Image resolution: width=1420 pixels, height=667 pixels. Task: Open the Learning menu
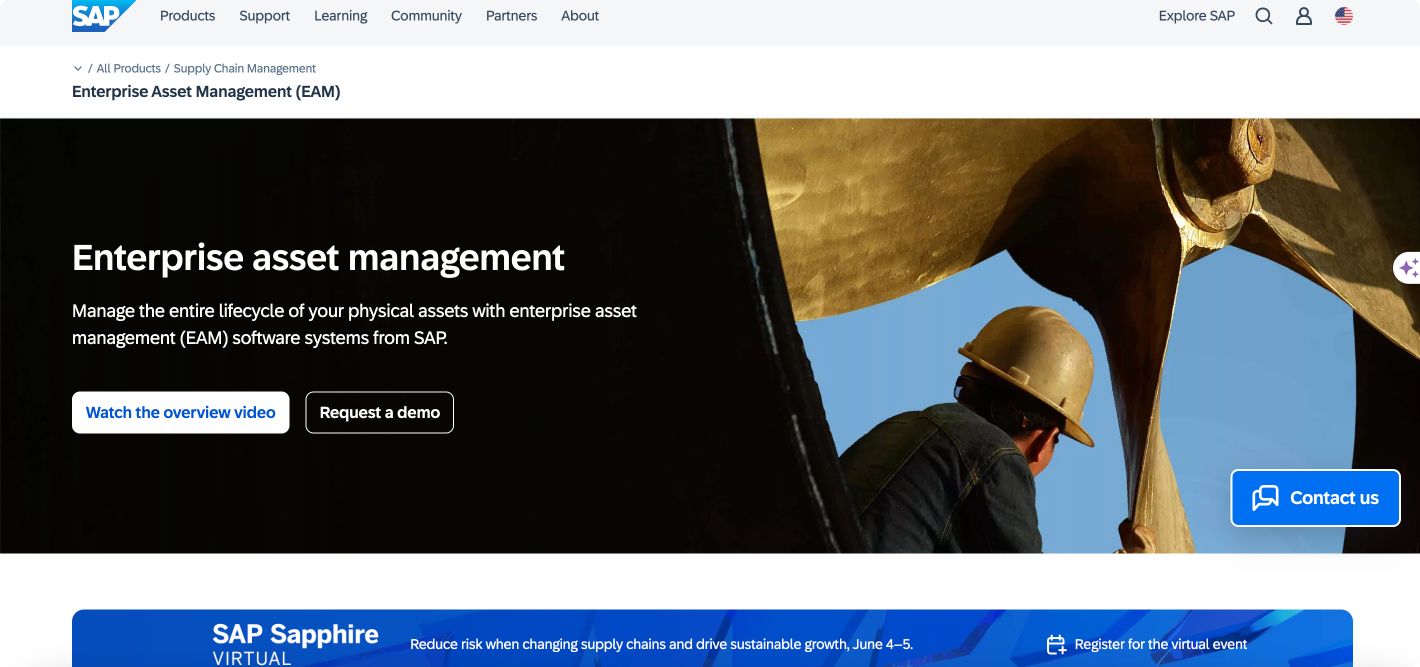point(341,16)
